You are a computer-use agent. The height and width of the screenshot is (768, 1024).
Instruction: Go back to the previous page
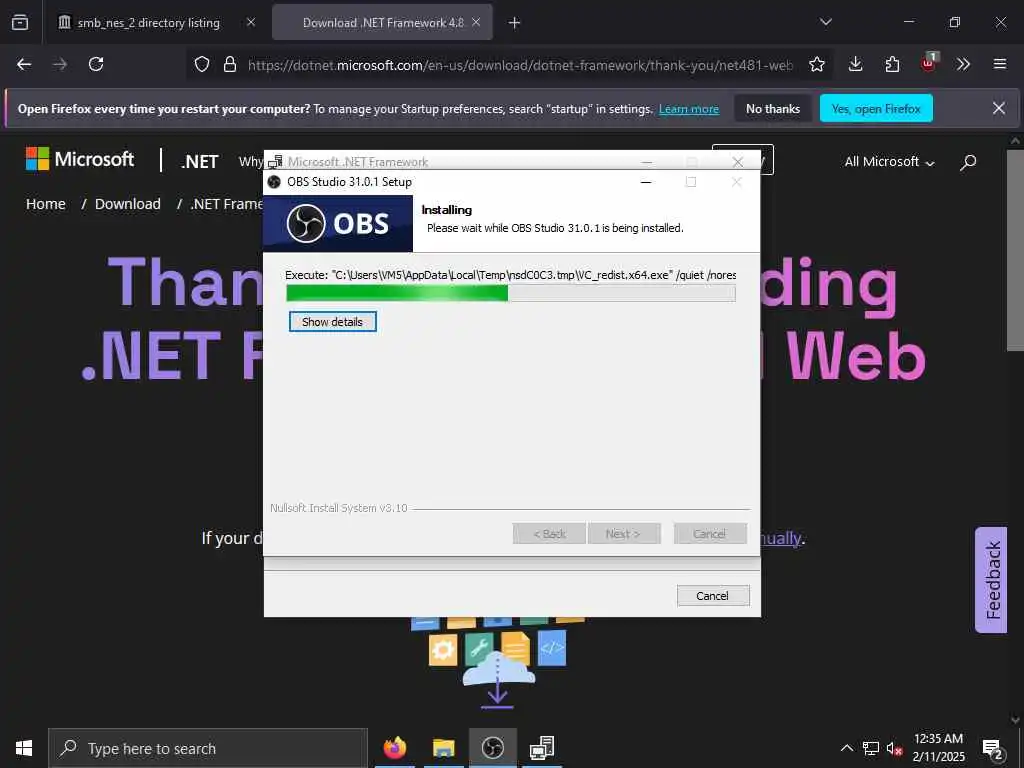pos(24,64)
